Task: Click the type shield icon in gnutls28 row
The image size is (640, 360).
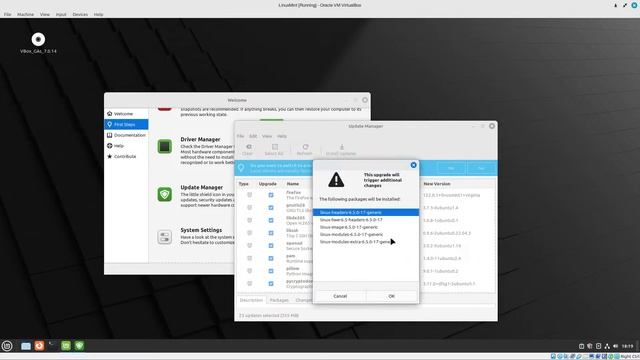Action: 249,208
